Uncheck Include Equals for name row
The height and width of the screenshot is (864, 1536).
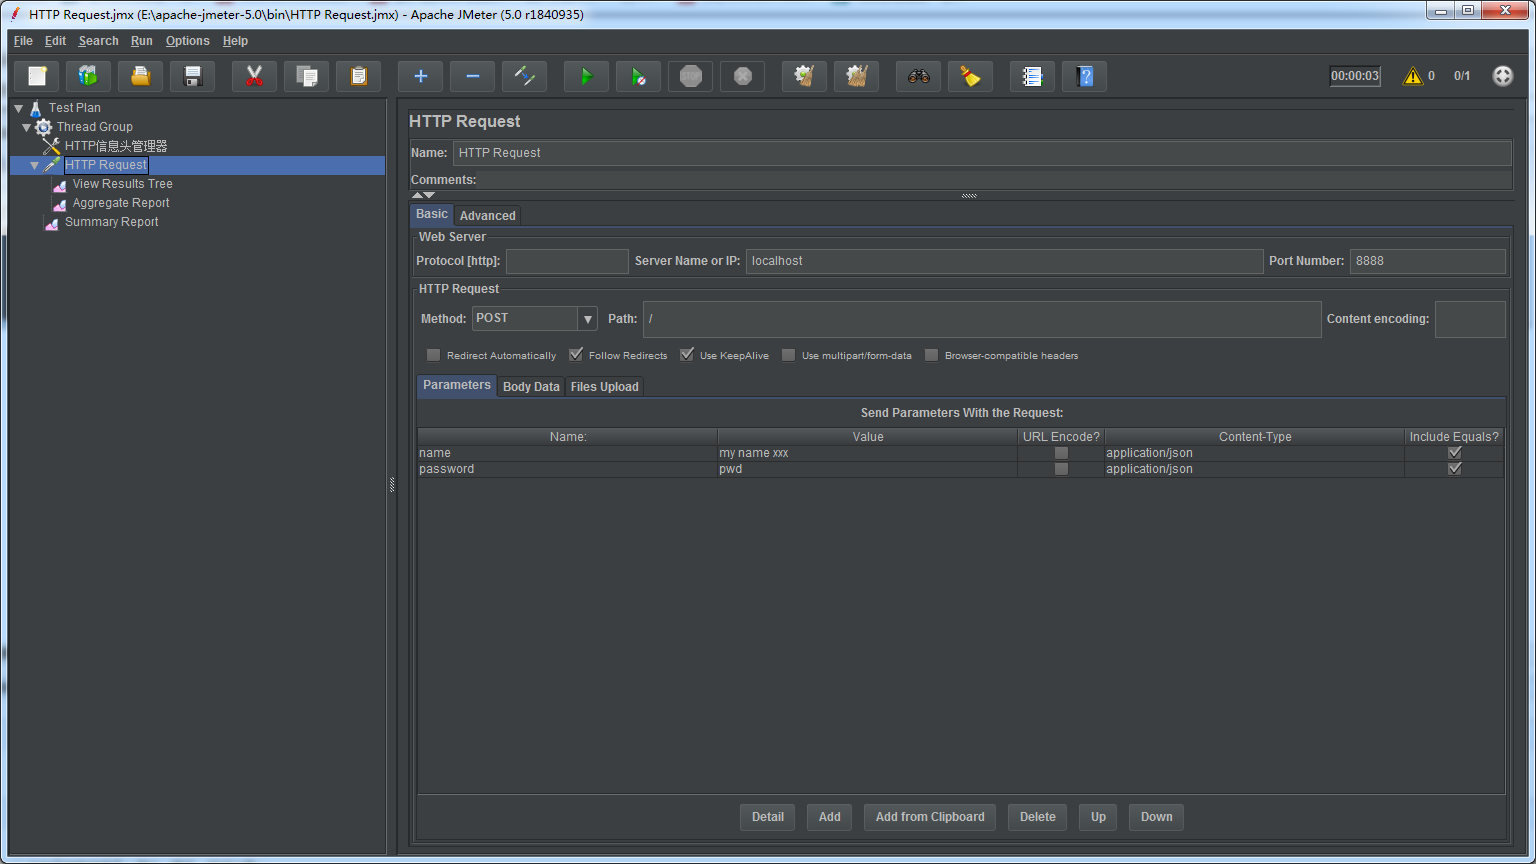click(1454, 453)
